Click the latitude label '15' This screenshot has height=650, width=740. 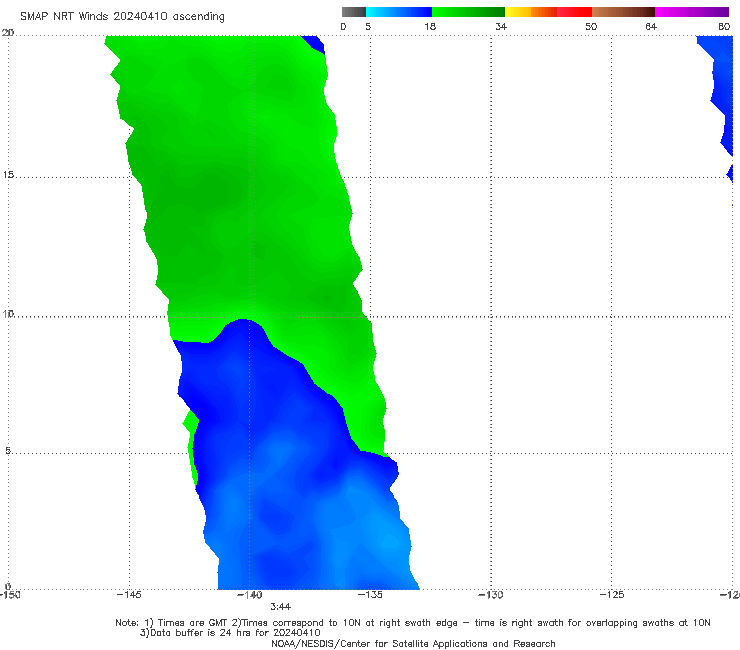(x=8, y=175)
